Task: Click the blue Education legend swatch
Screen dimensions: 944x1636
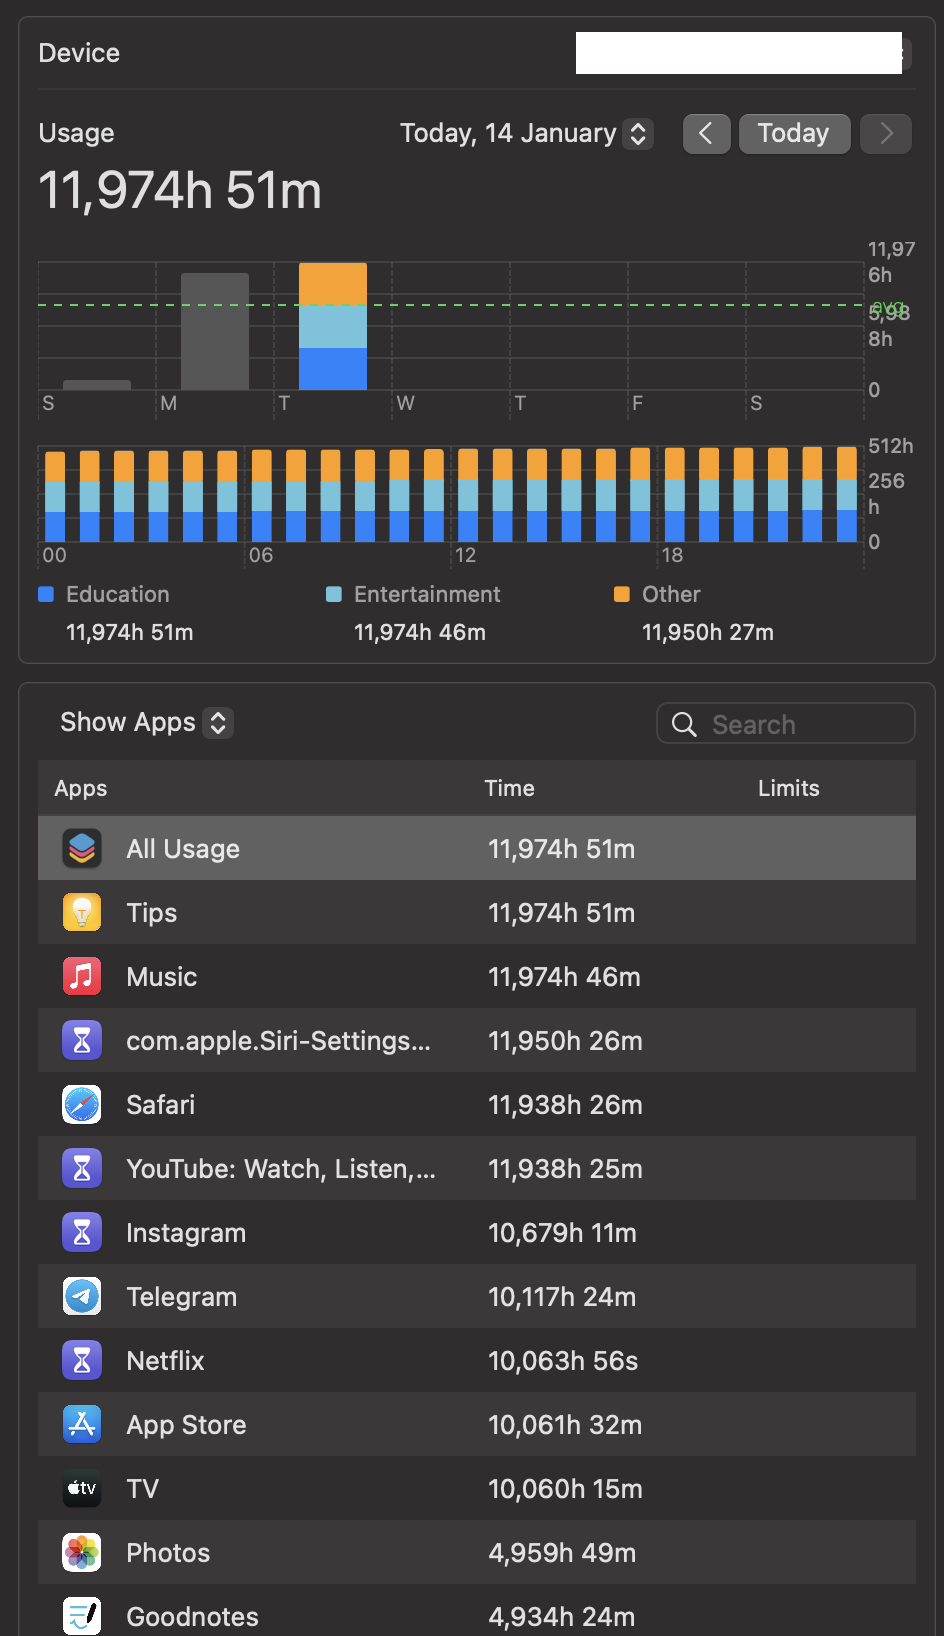Action: [46, 594]
